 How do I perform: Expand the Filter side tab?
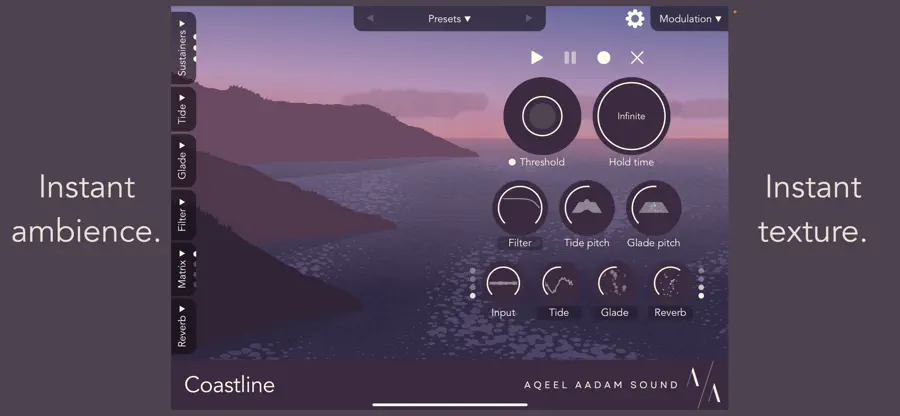click(x=183, y=215)
